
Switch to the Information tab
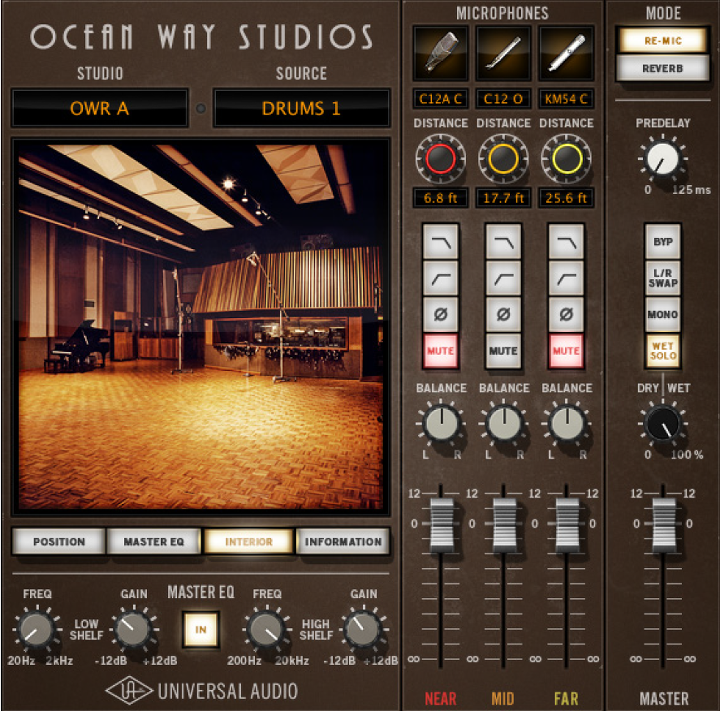[x=343, y=542]
